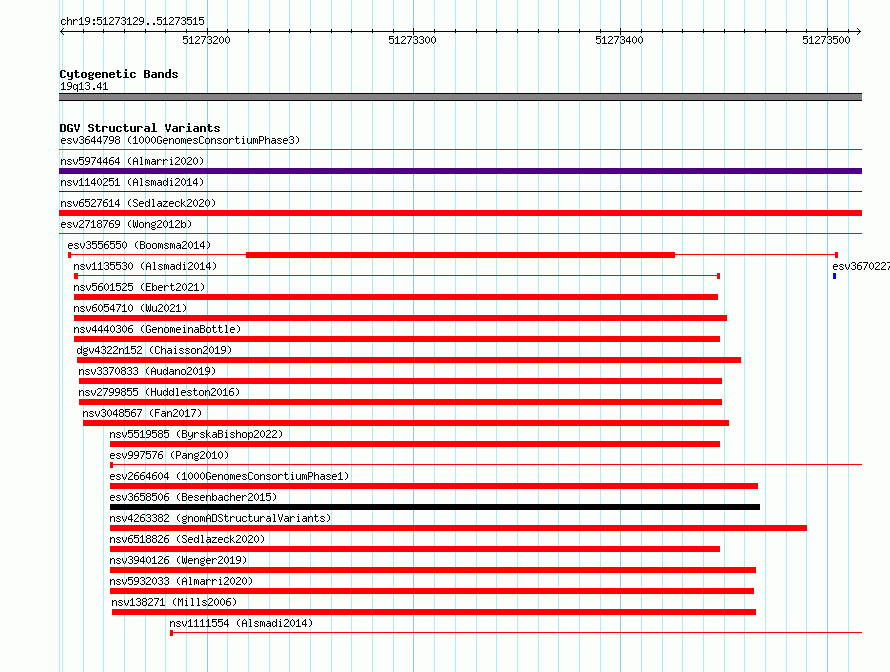Click the chr19:51273129..51273515 region label

pos(132,21)
